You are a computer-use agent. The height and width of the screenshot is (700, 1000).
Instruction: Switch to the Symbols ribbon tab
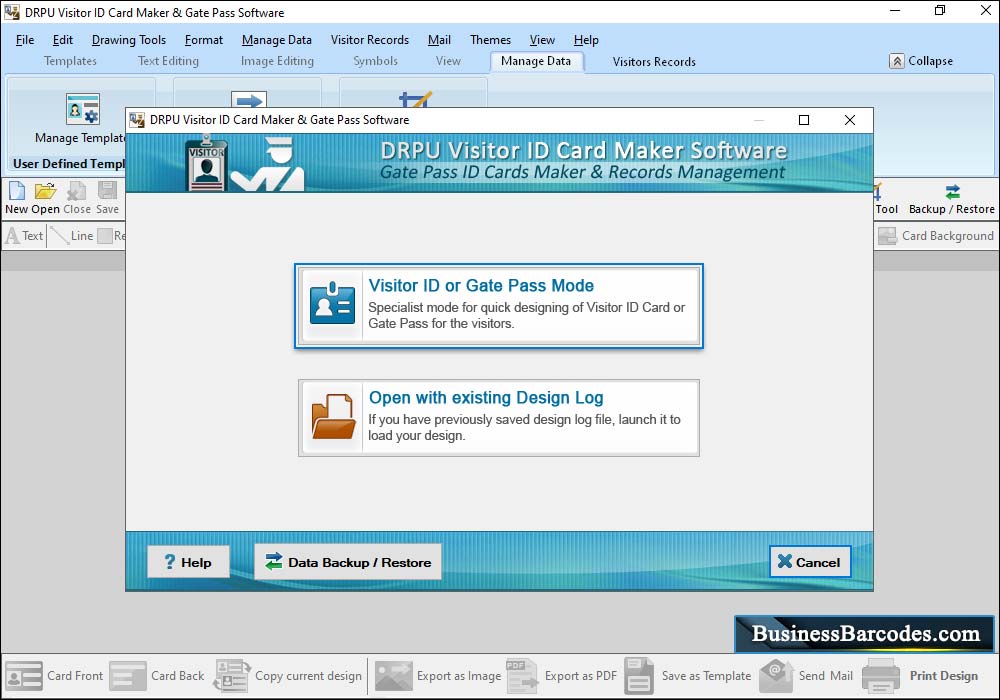[x=376, y=61]
